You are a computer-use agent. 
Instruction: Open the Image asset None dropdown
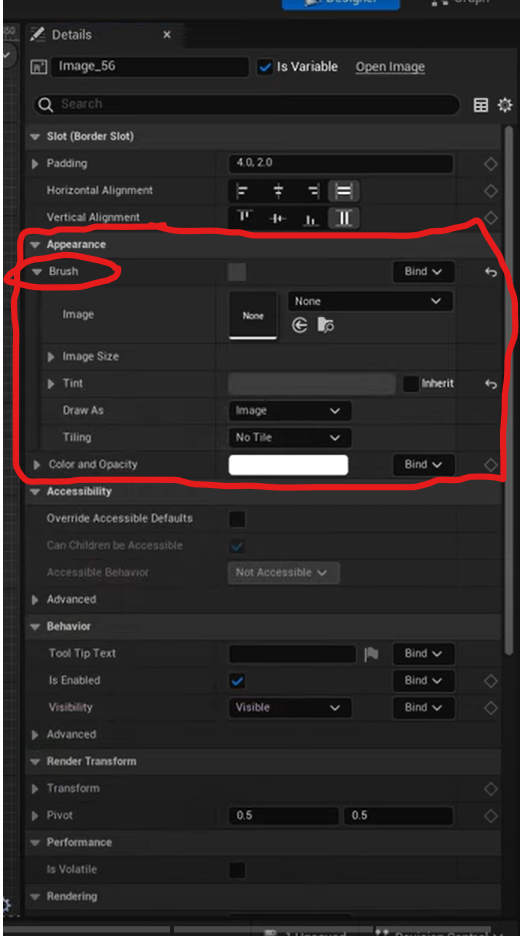coord(370,301)
